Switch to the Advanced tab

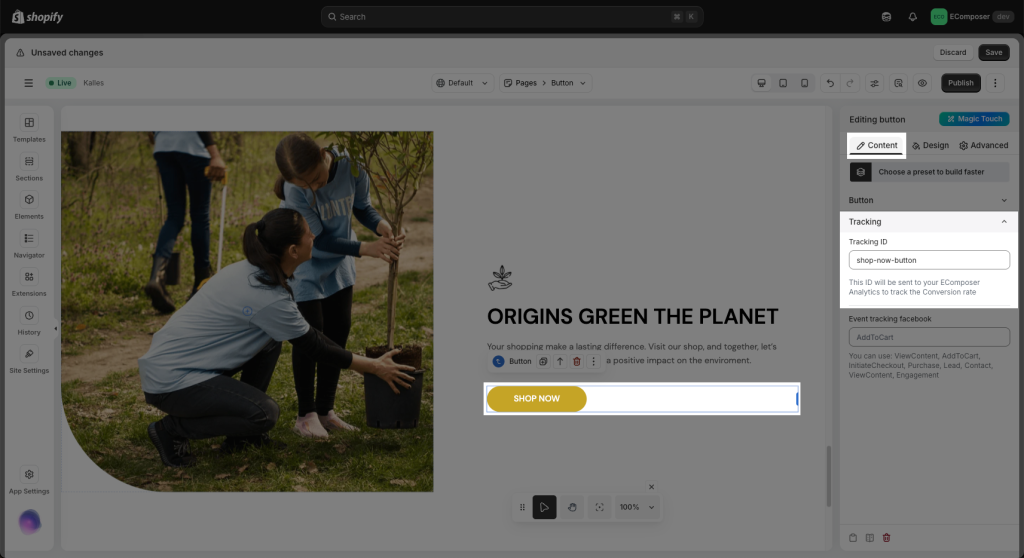tap(983, 145)
